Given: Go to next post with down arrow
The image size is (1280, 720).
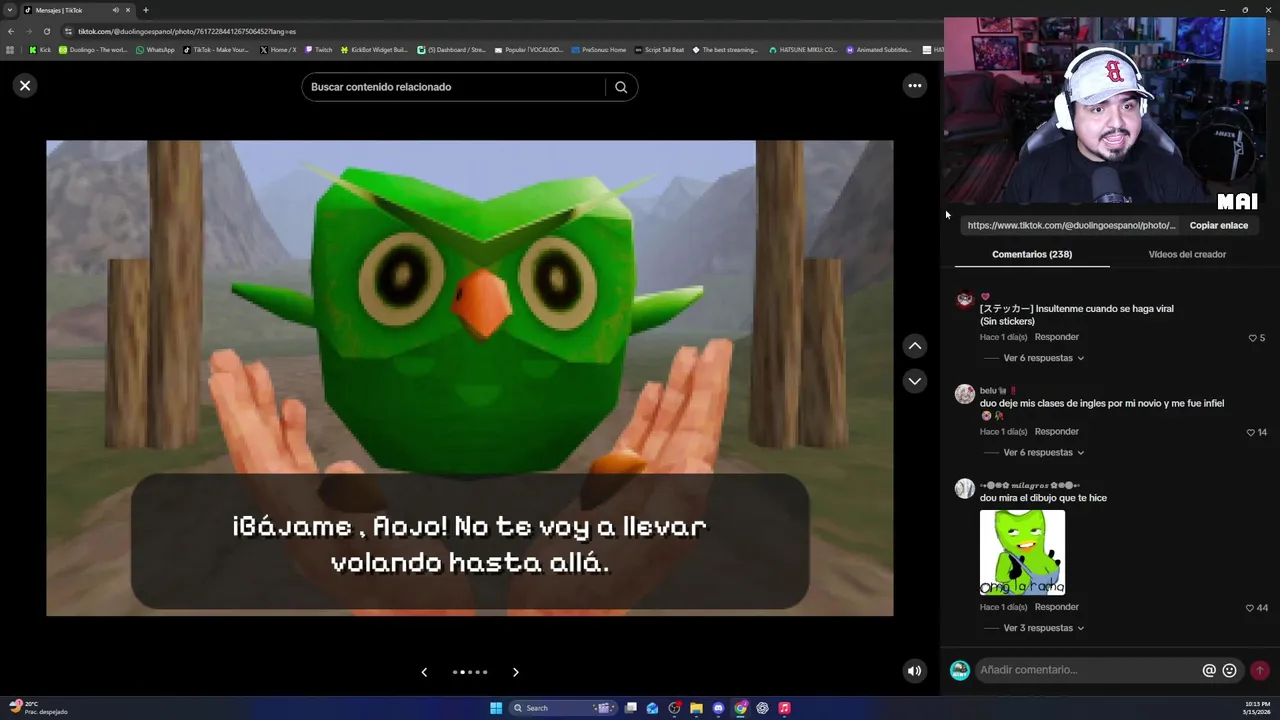Looking at the screenshot, I should (914, 381).
